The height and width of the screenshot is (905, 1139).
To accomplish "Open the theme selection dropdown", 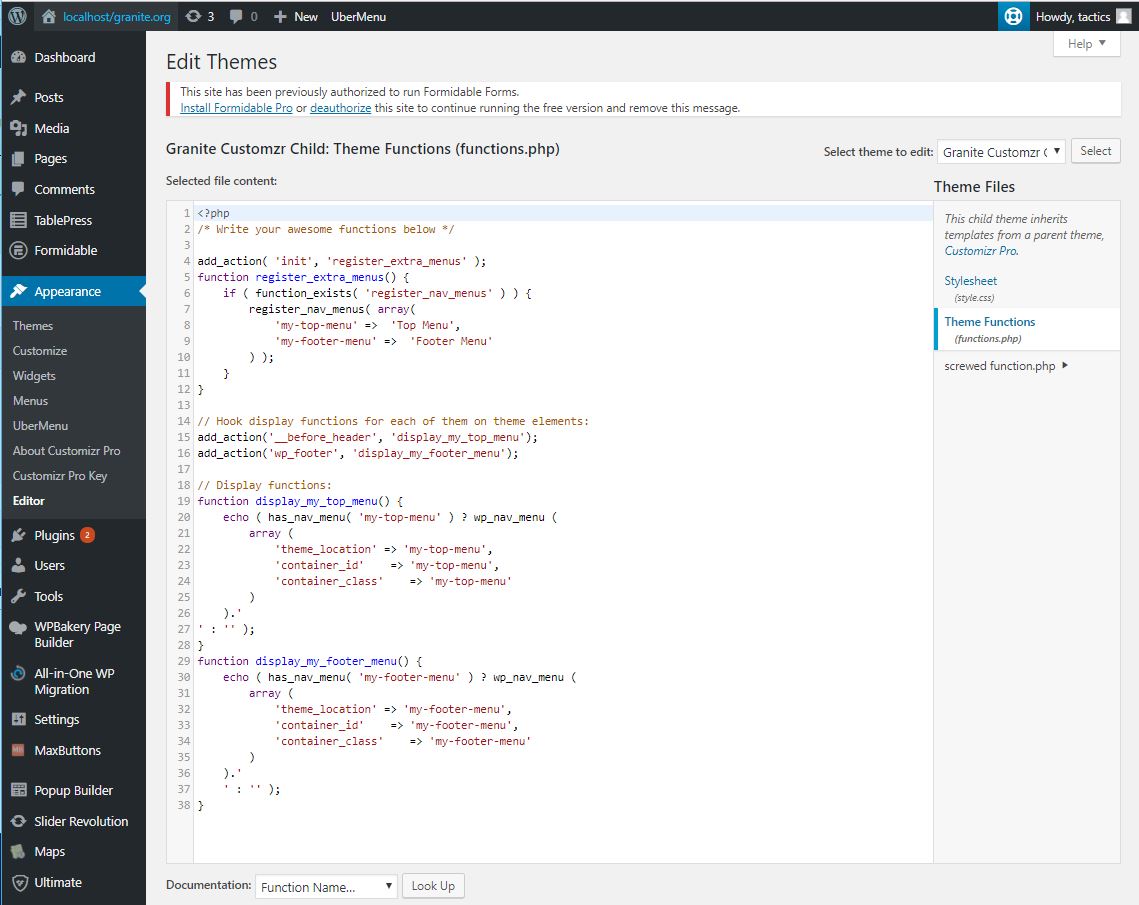I will [x=1001, y=152].
